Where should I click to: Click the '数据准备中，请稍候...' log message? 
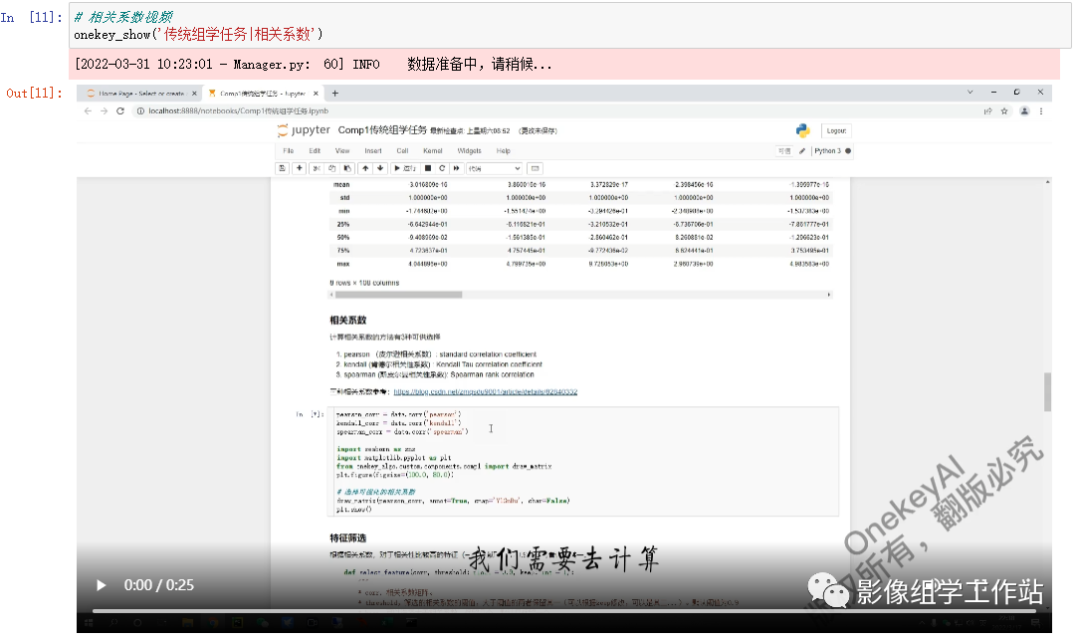(479, 64)
